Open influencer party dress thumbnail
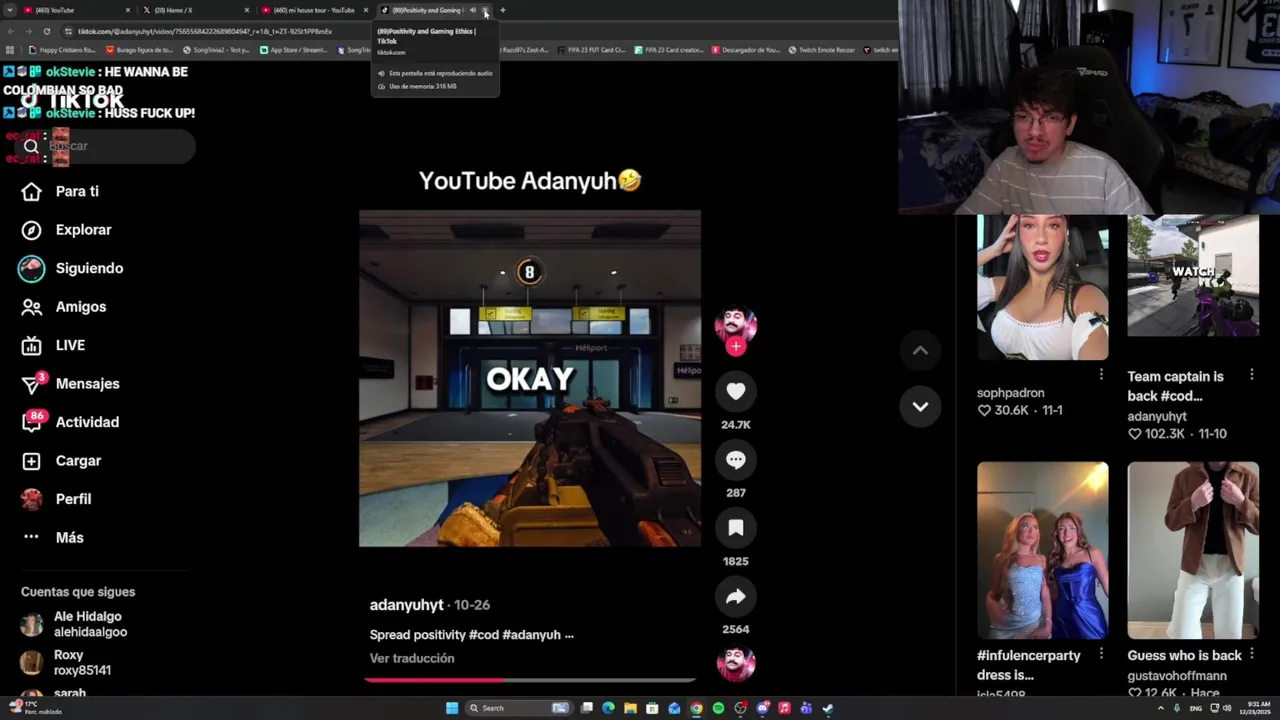 1042,550
